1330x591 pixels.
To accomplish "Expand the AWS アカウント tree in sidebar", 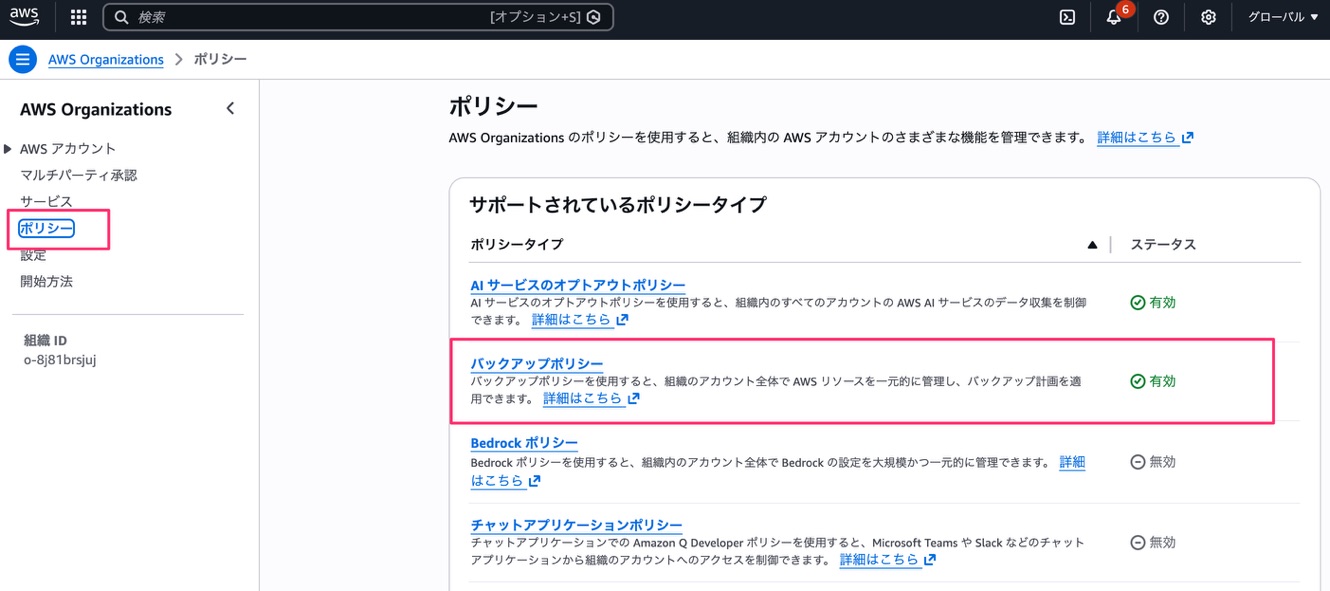I will click(10, 147).
